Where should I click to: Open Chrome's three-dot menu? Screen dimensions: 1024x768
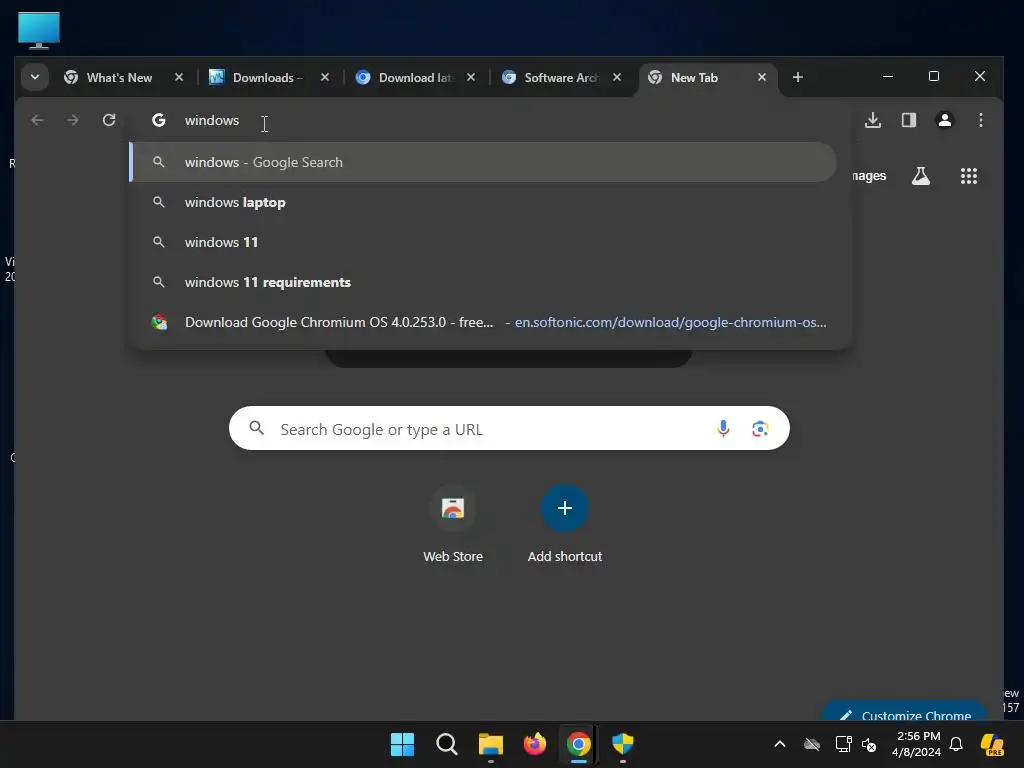coord(980,120)
